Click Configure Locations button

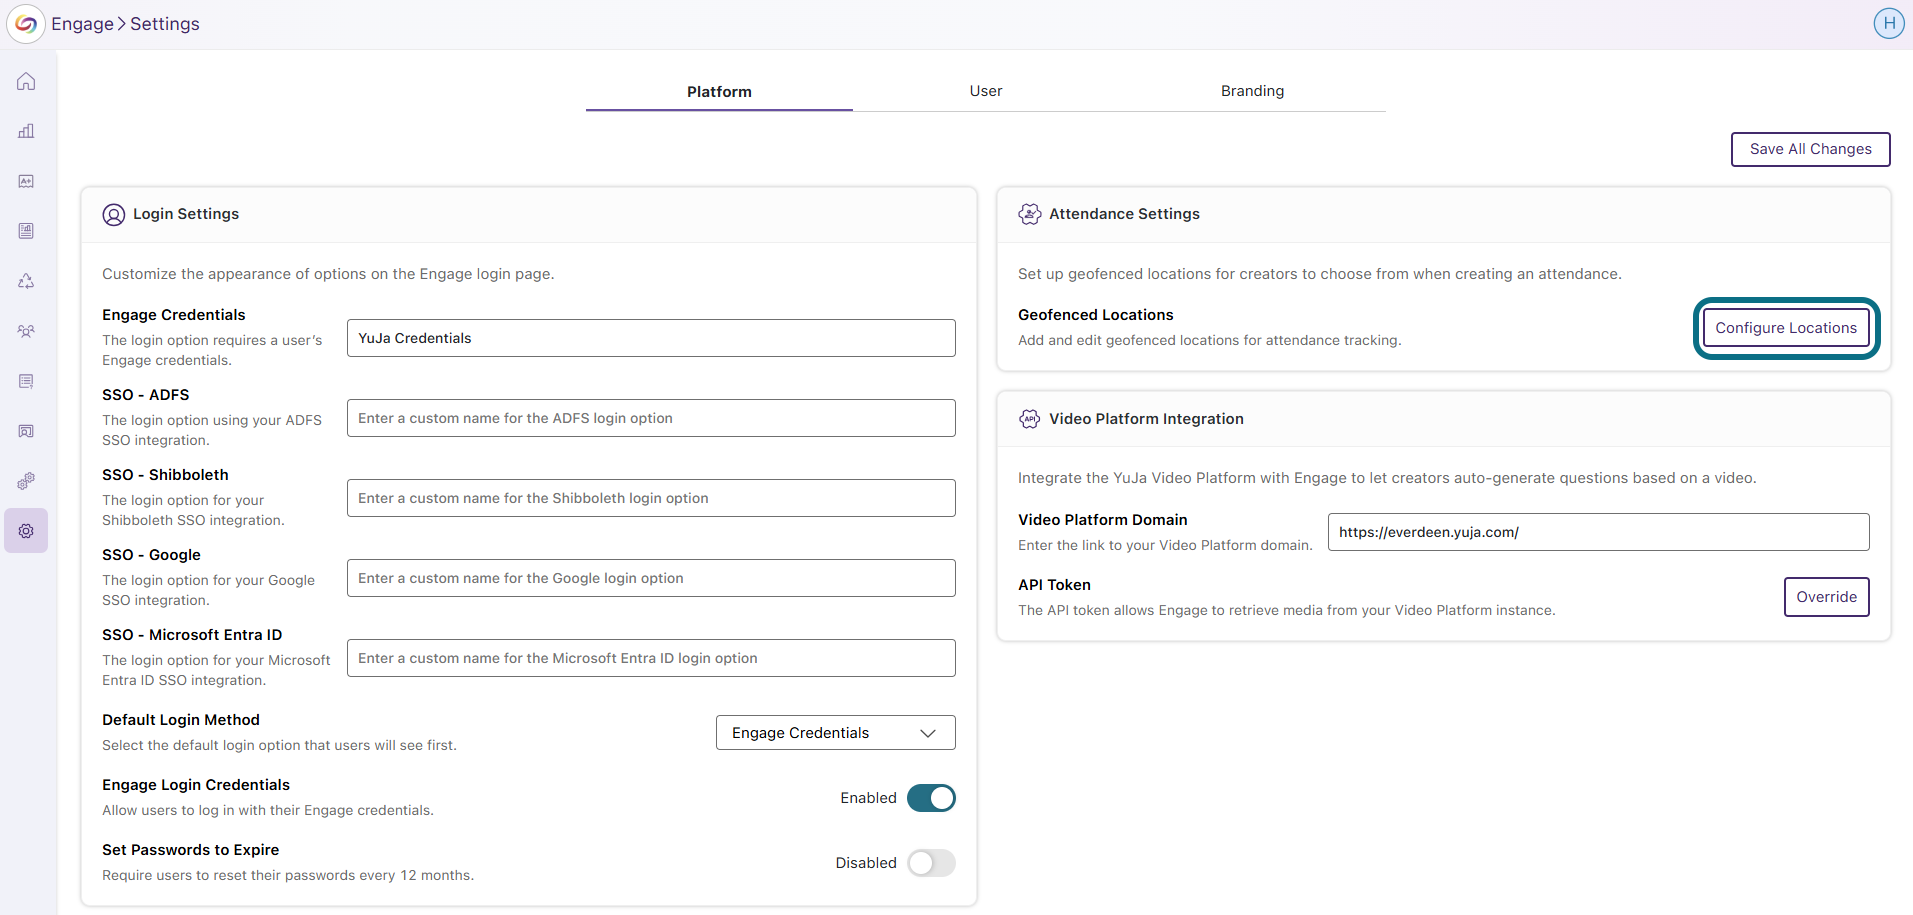(1786, 328)
